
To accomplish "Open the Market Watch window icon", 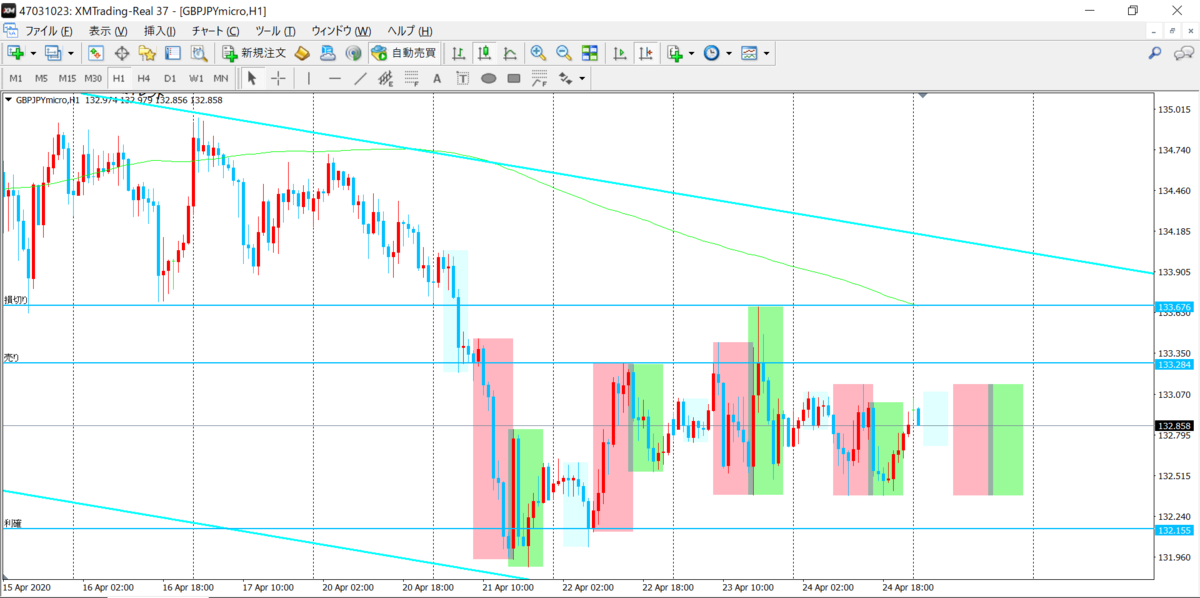I will point(96,53).
